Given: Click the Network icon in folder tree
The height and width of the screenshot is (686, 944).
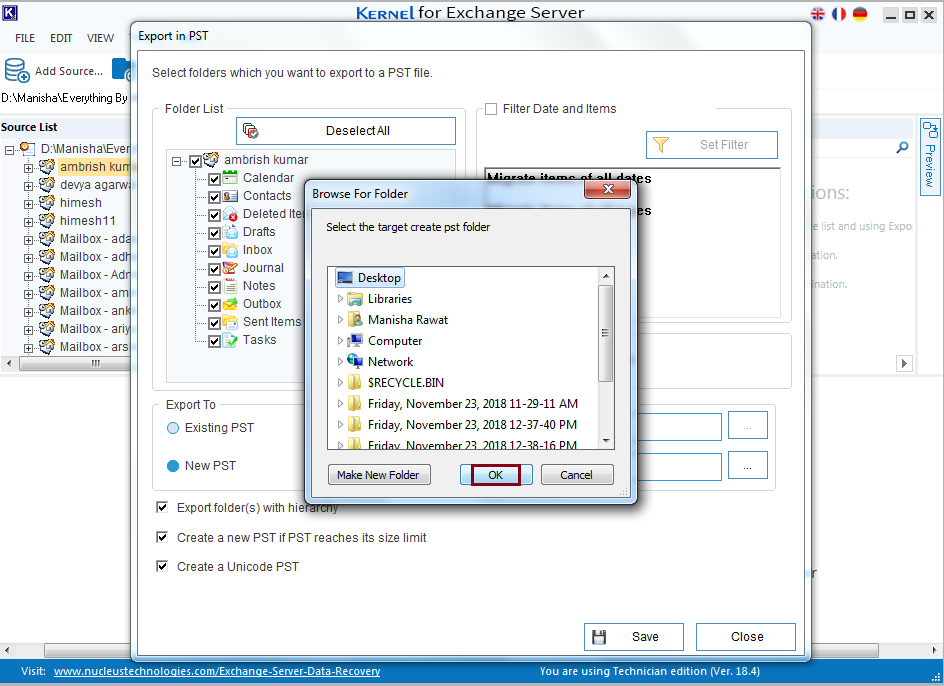Looking at the screenshot, I should (355, 361).
